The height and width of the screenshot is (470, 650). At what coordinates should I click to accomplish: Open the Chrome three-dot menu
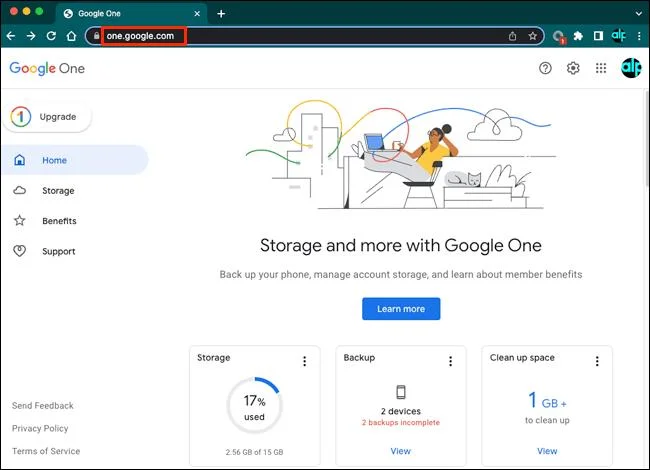pos(639,36)
